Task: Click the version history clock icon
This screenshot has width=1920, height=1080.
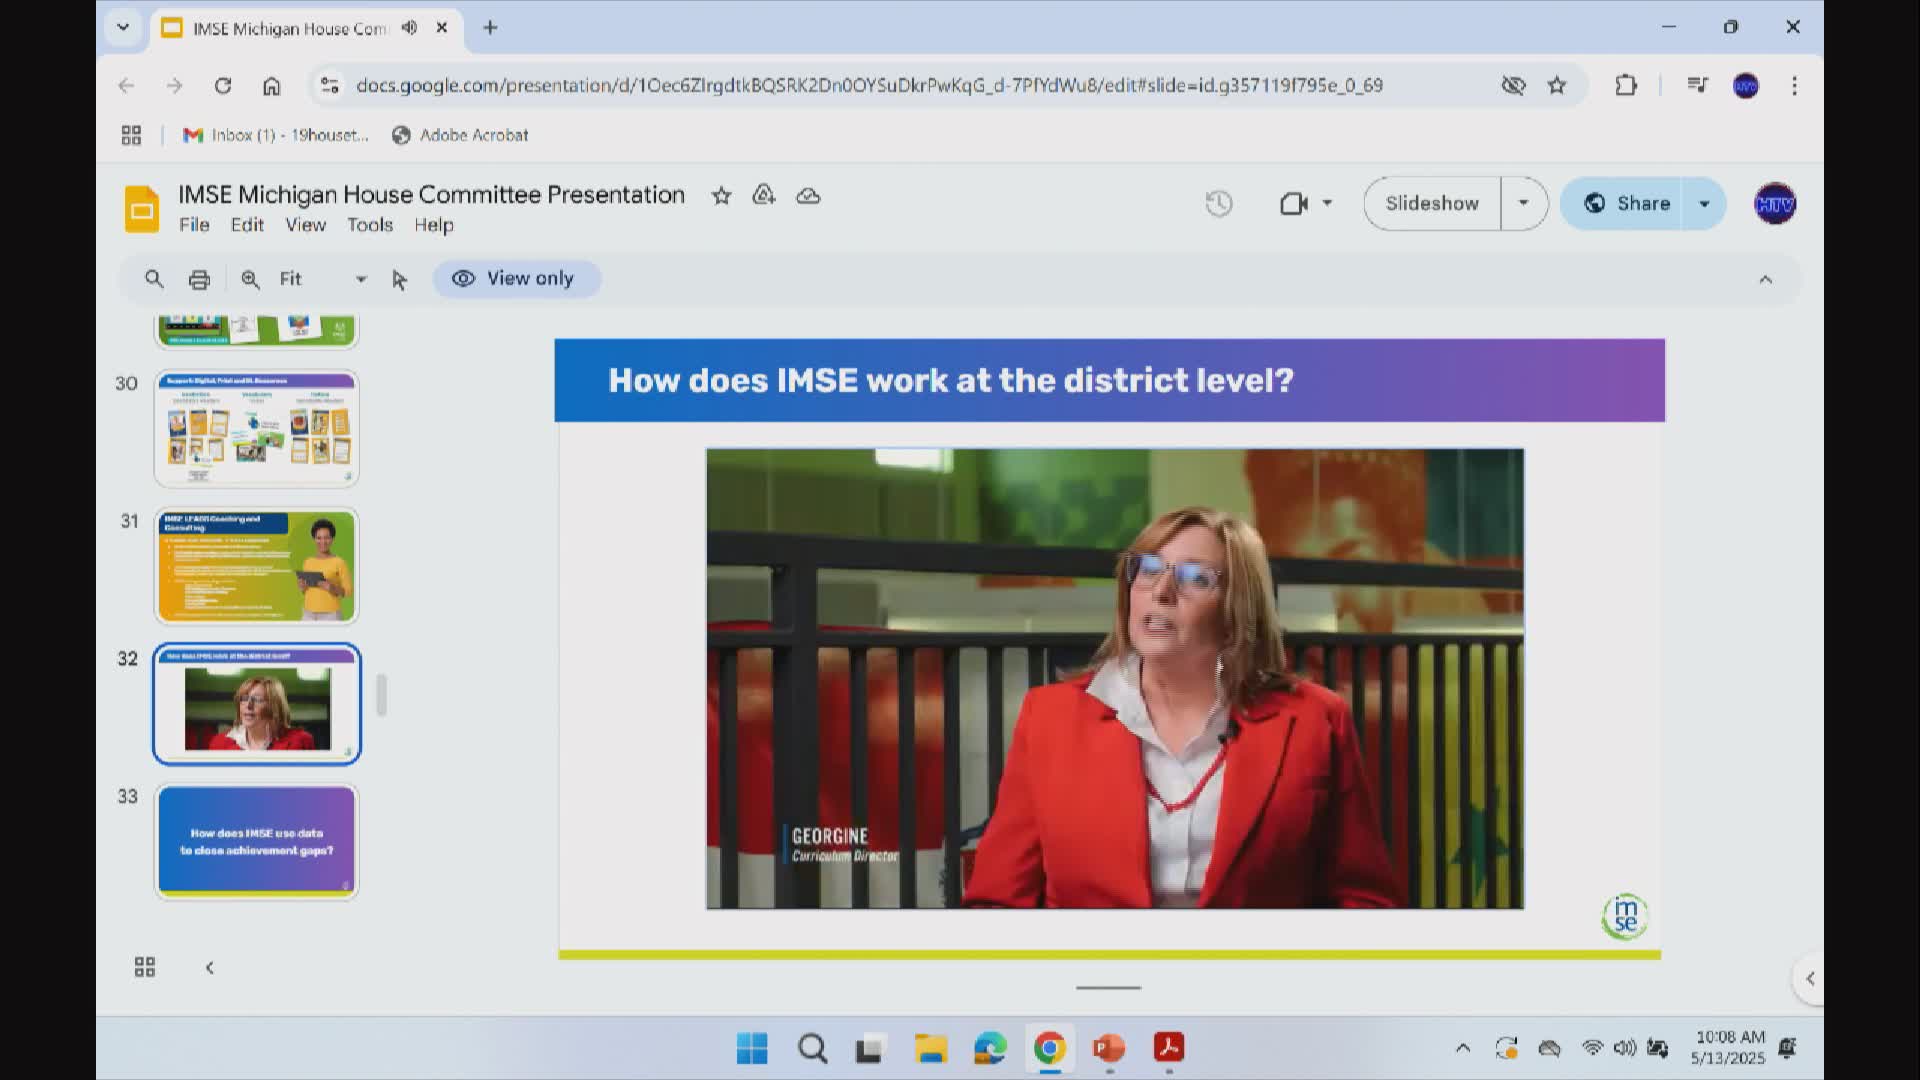Action: point(1218,204)
